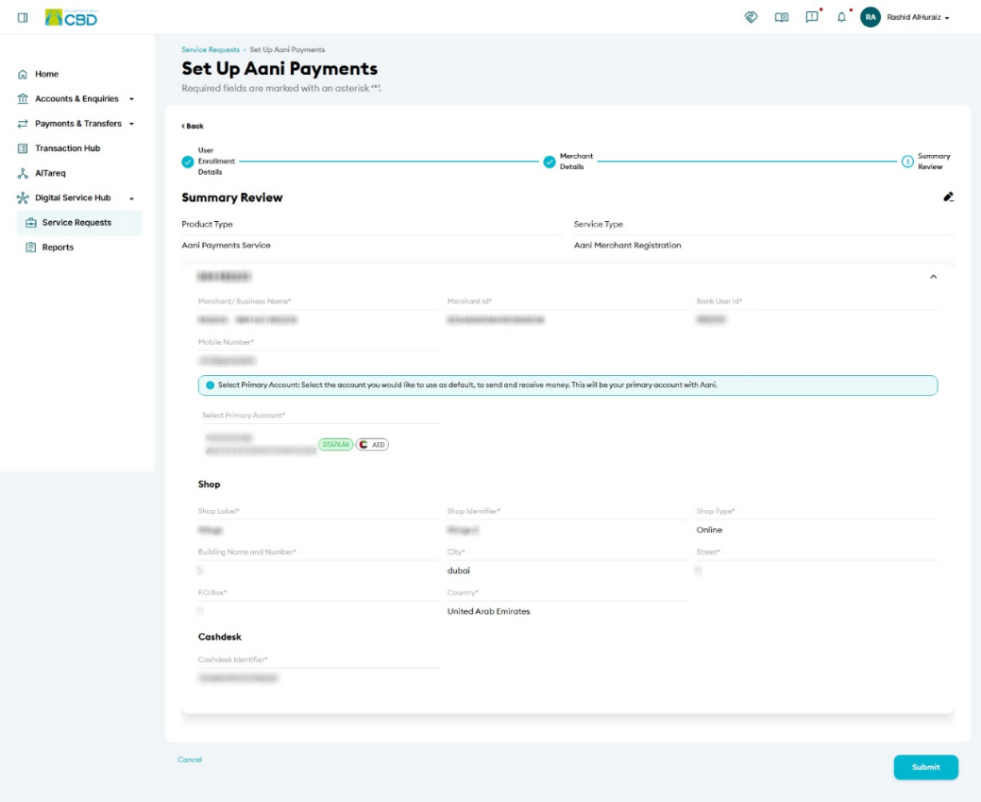Image resolution: width=981 pixels, height=802 pixels.
Task: Click the Accounts & Enquiries bank icon
Action: tap(23, 99)
